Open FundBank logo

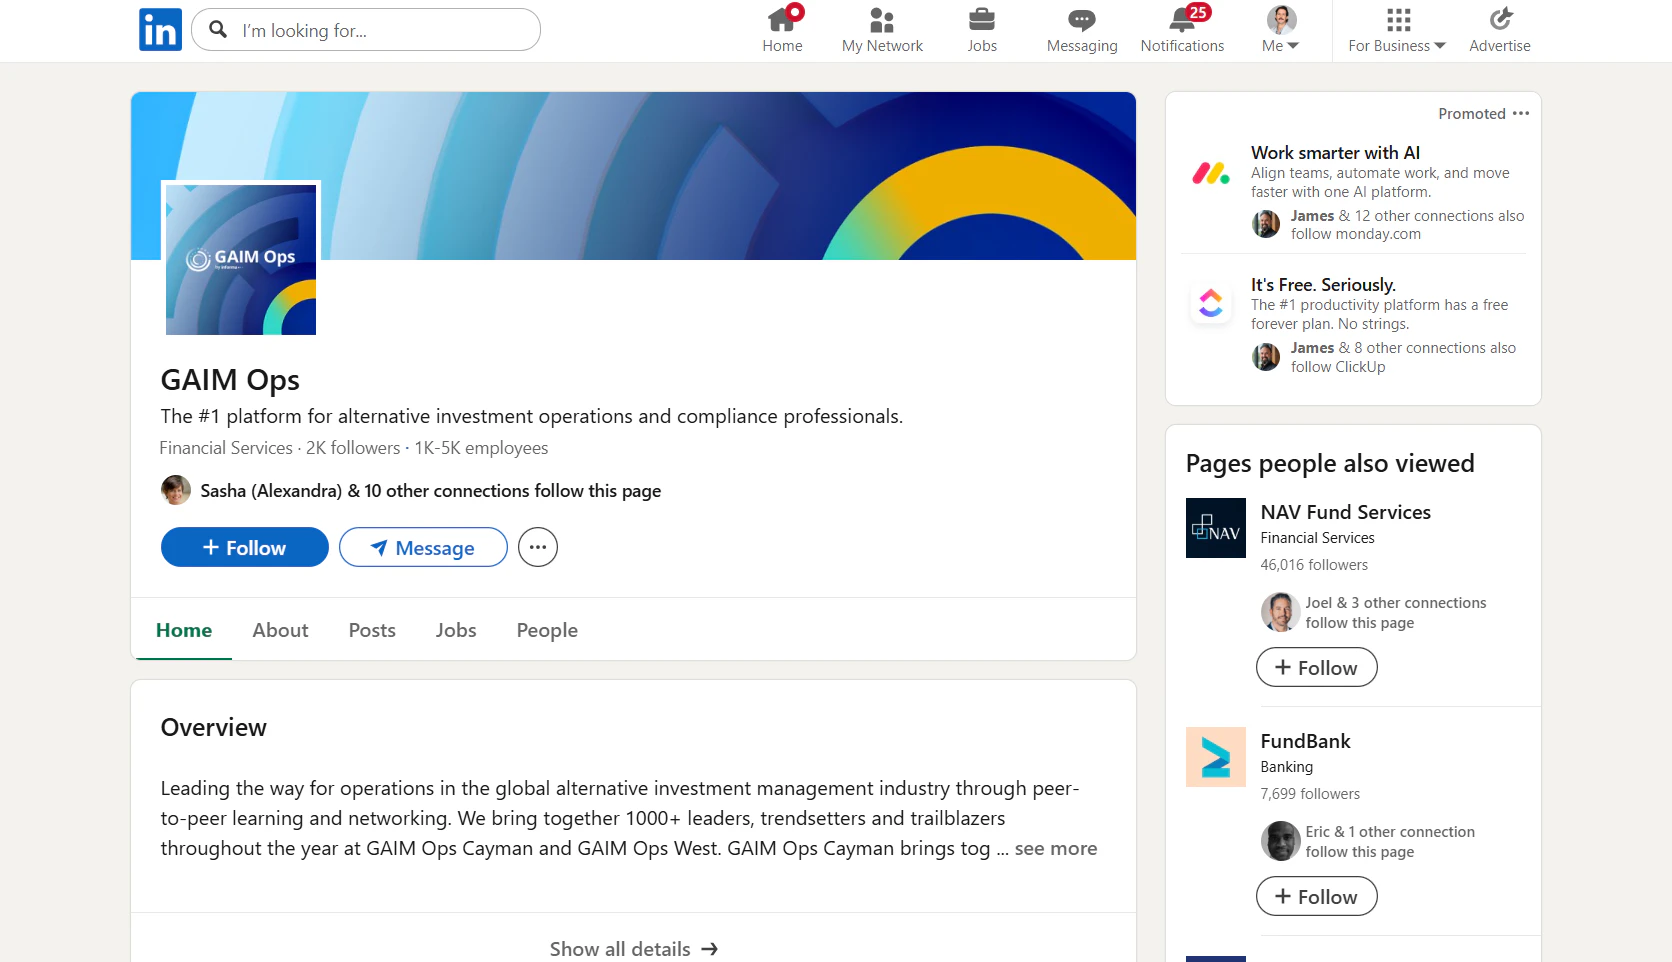(x=1216, y=757)
